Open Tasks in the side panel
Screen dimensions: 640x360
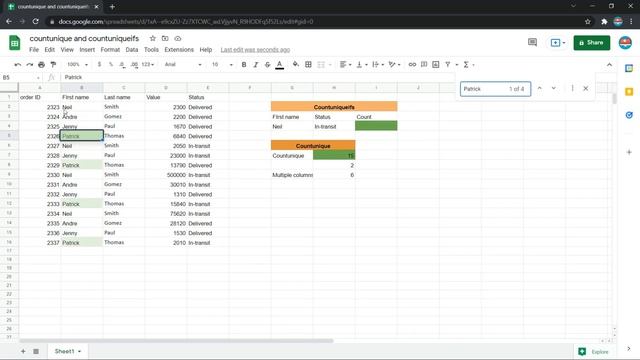[x=629, y=115]
